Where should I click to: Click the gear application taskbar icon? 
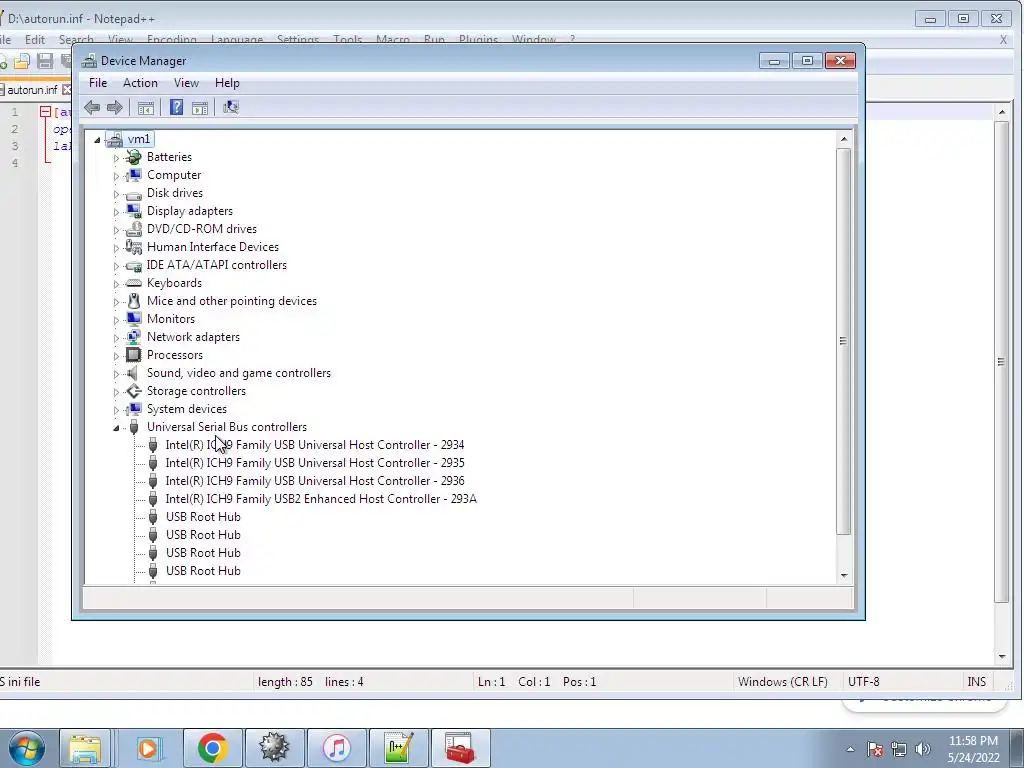pyautogui.click(x=275, y=748)
